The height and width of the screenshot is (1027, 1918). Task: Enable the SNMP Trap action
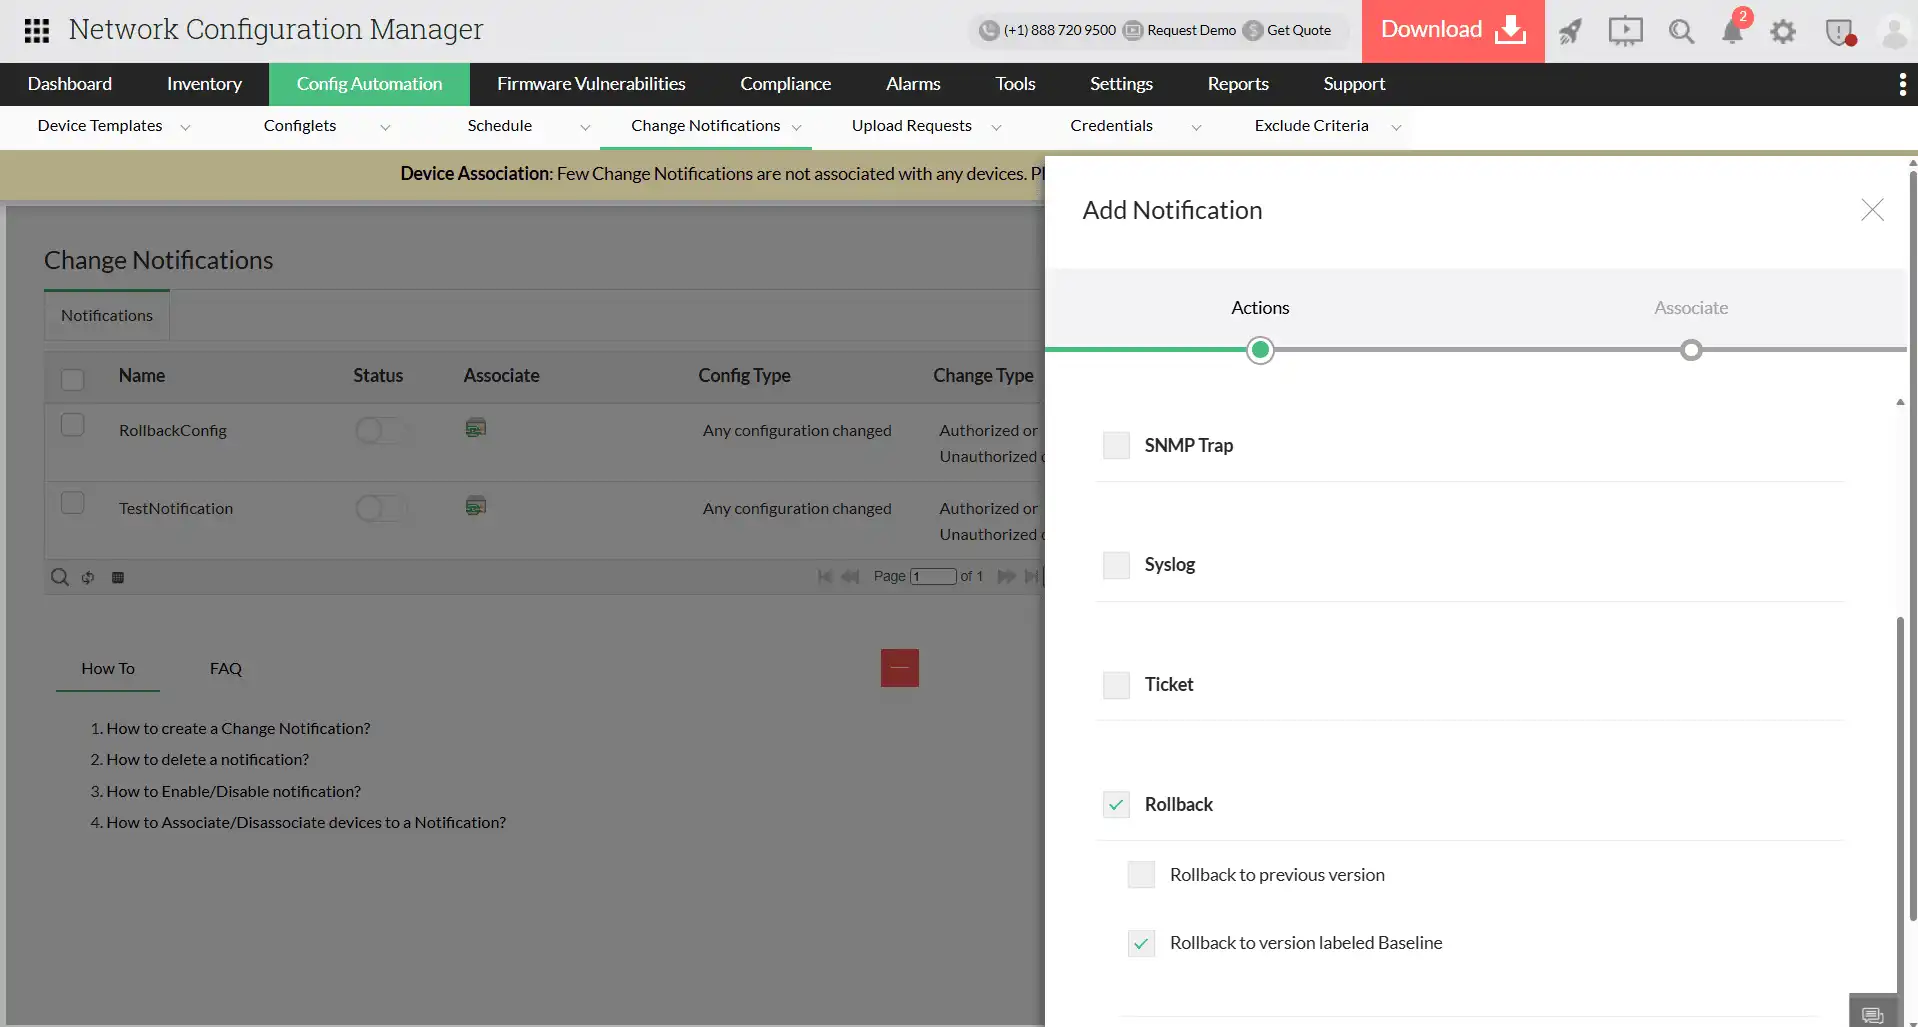tap(1115, 444)
